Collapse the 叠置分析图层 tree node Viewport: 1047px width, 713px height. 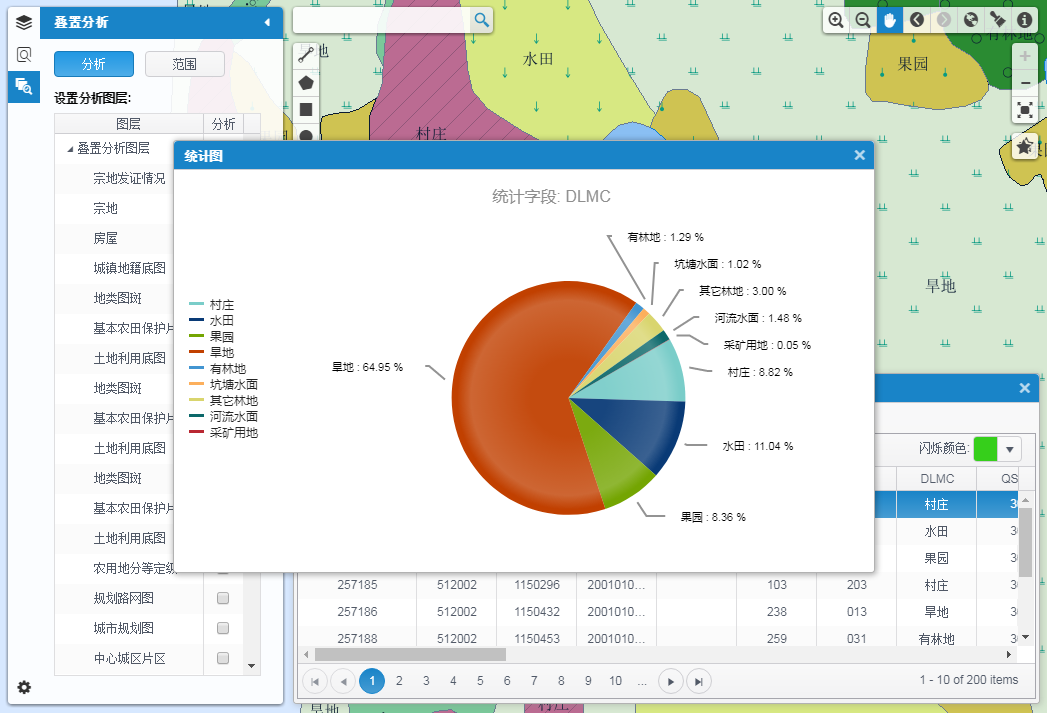click(x=70, y=149)
